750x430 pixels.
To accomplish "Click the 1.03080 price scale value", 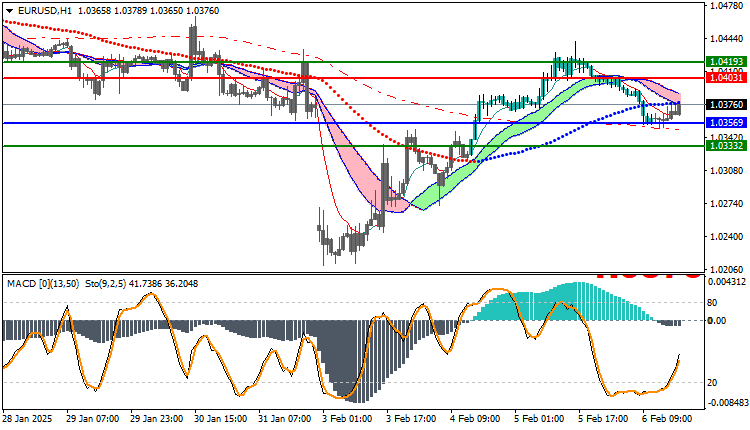I will pyautogui.click(x=727, y=171).
